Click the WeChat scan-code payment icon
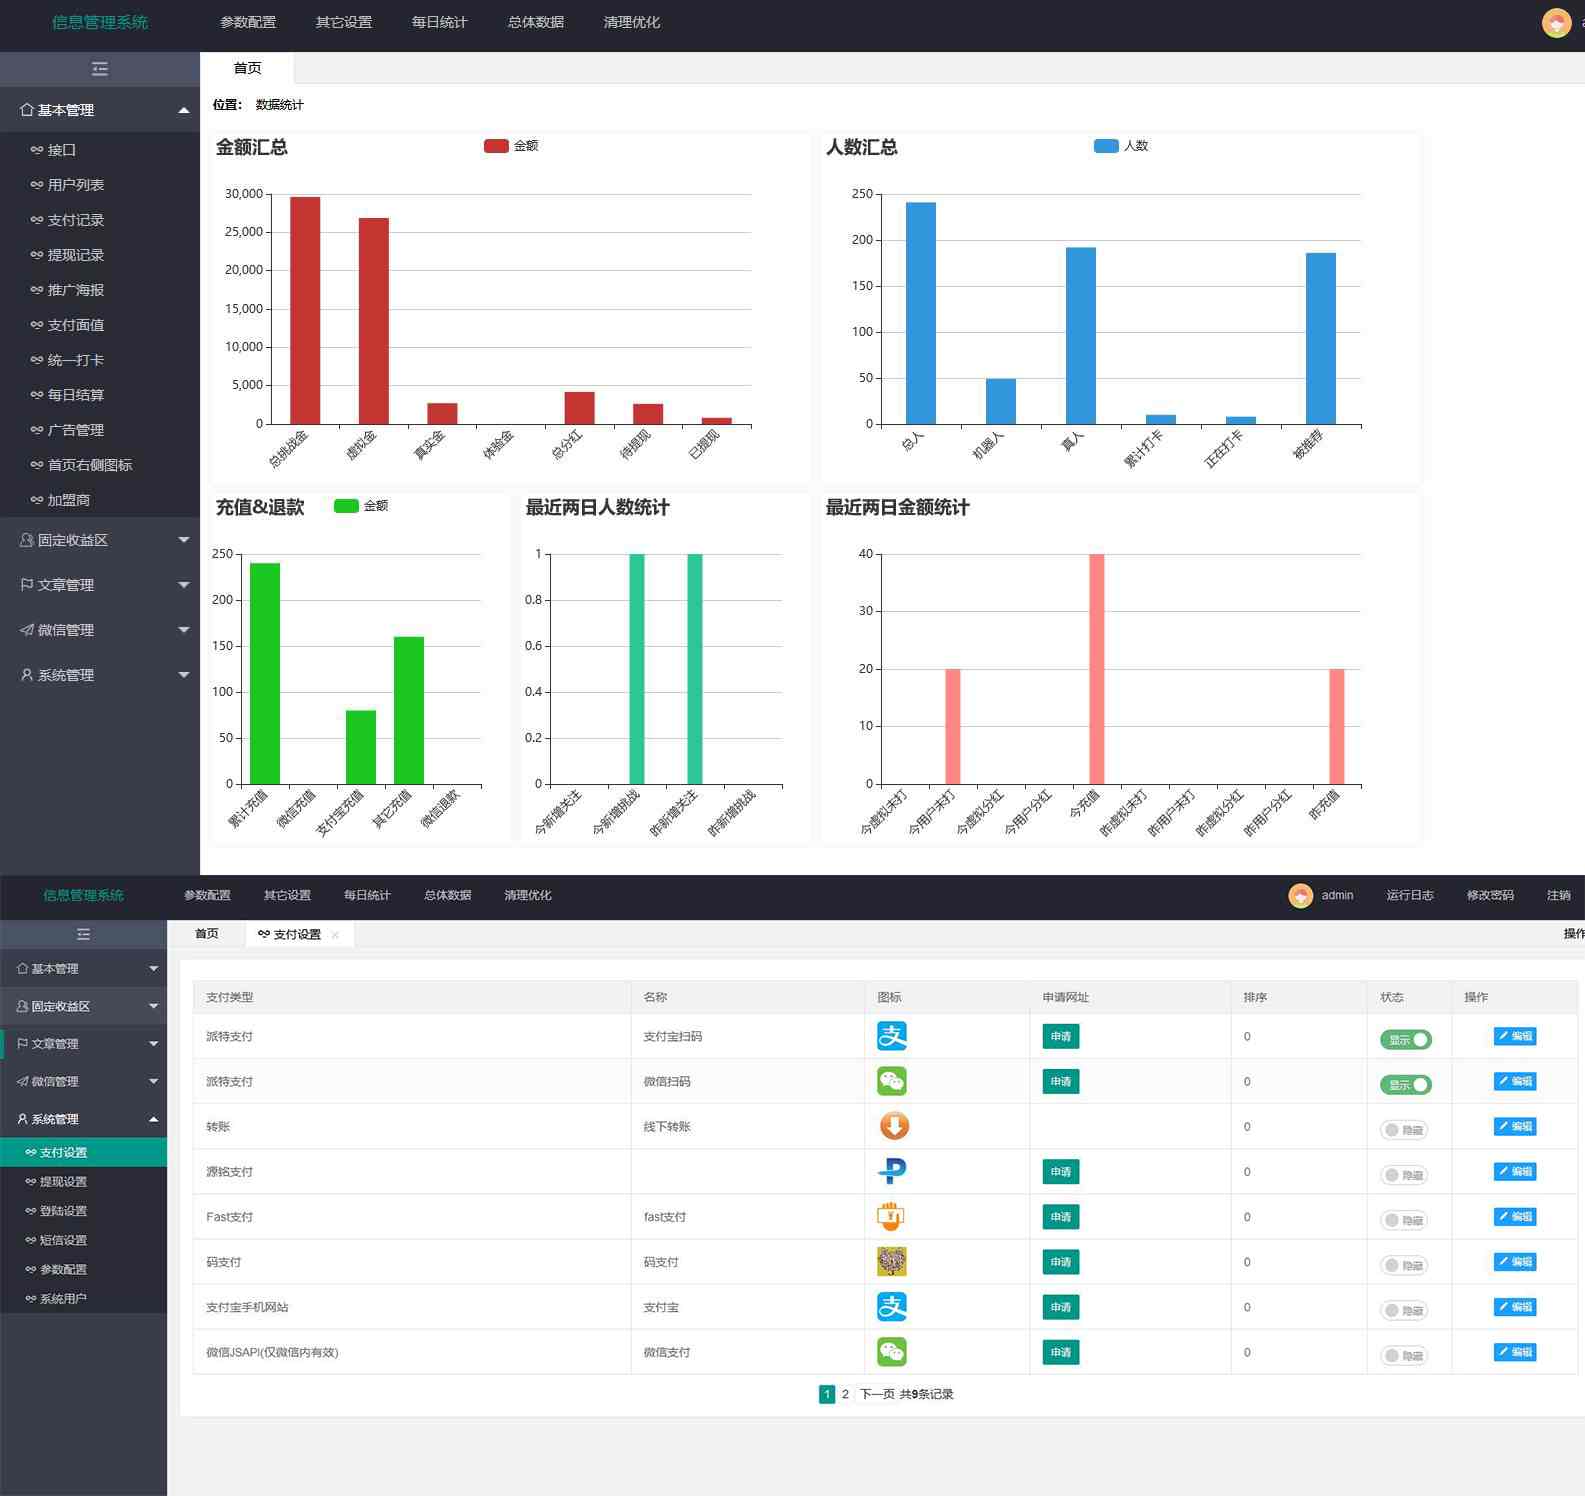Screen dimensions: 1585x1496 pyautogui.click(x=891, y=1081)
